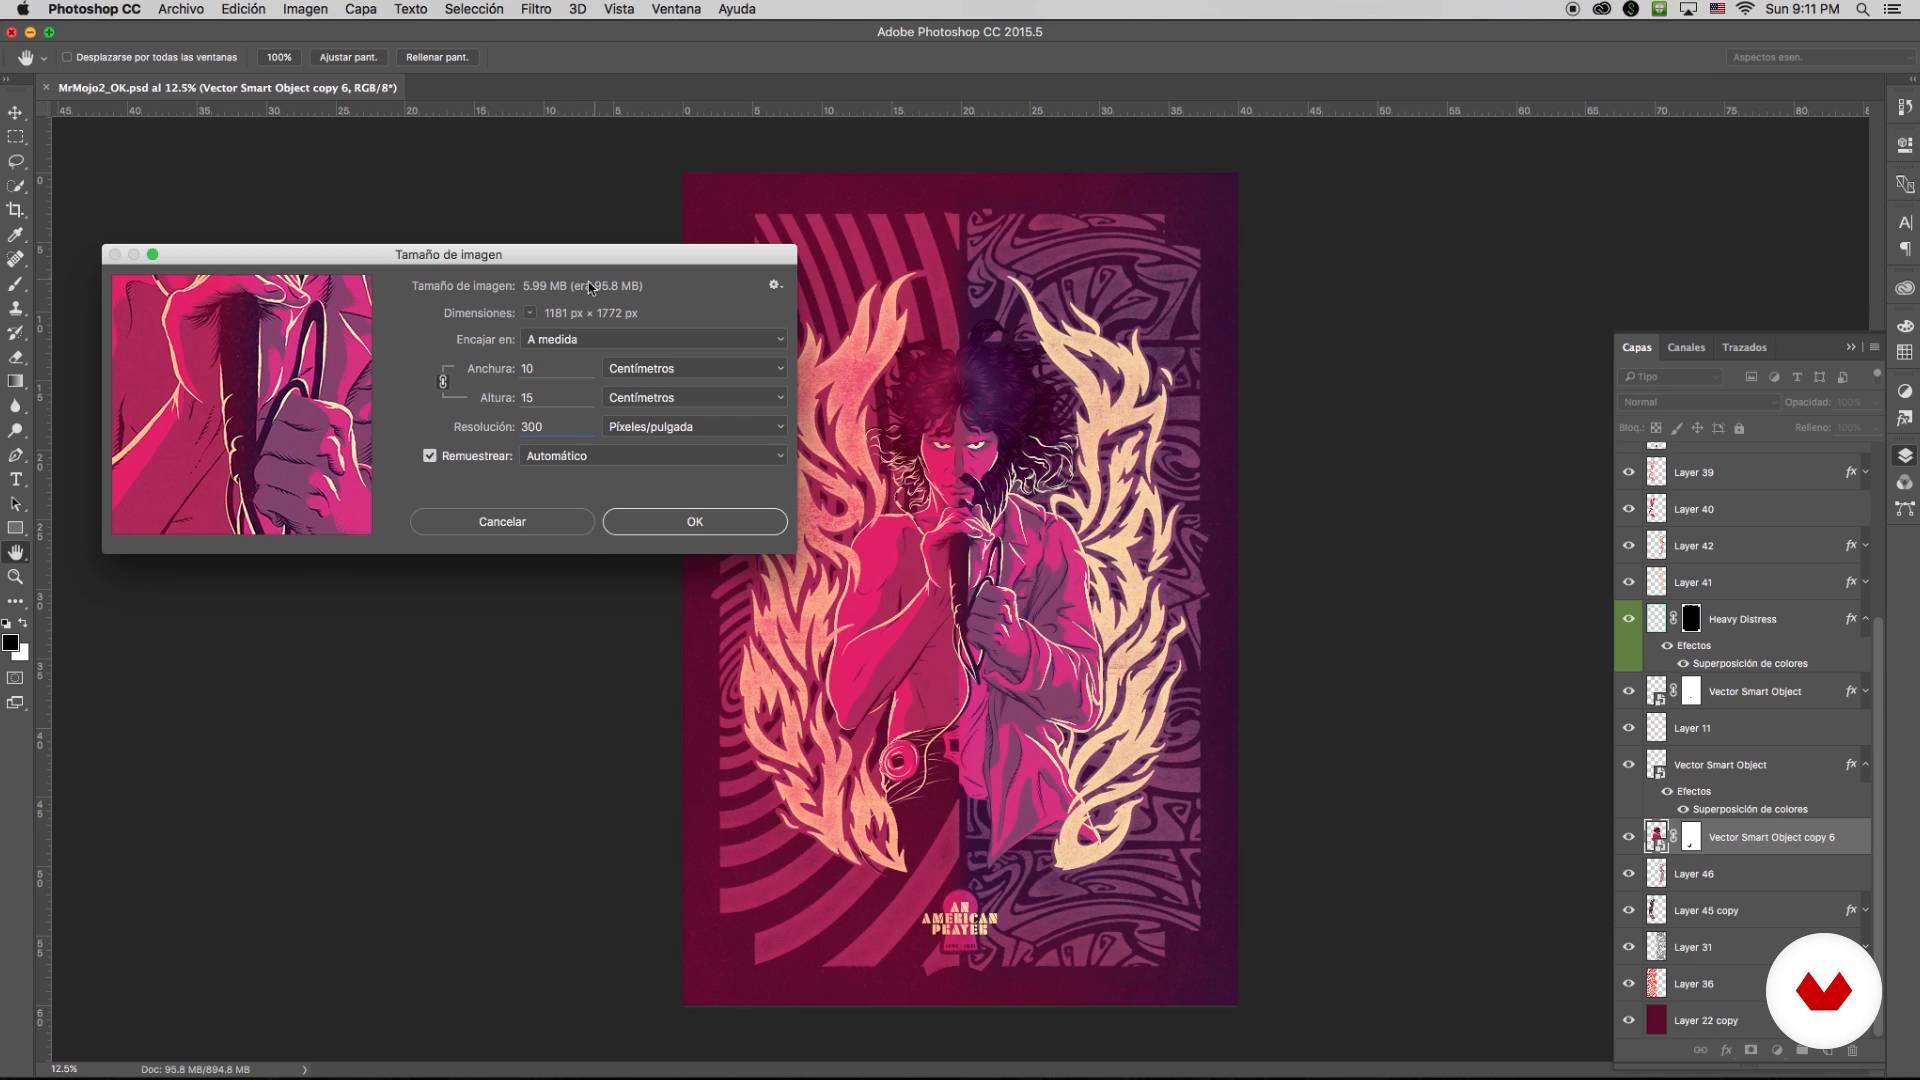Click the background color swatch

[x=23, y=655]
